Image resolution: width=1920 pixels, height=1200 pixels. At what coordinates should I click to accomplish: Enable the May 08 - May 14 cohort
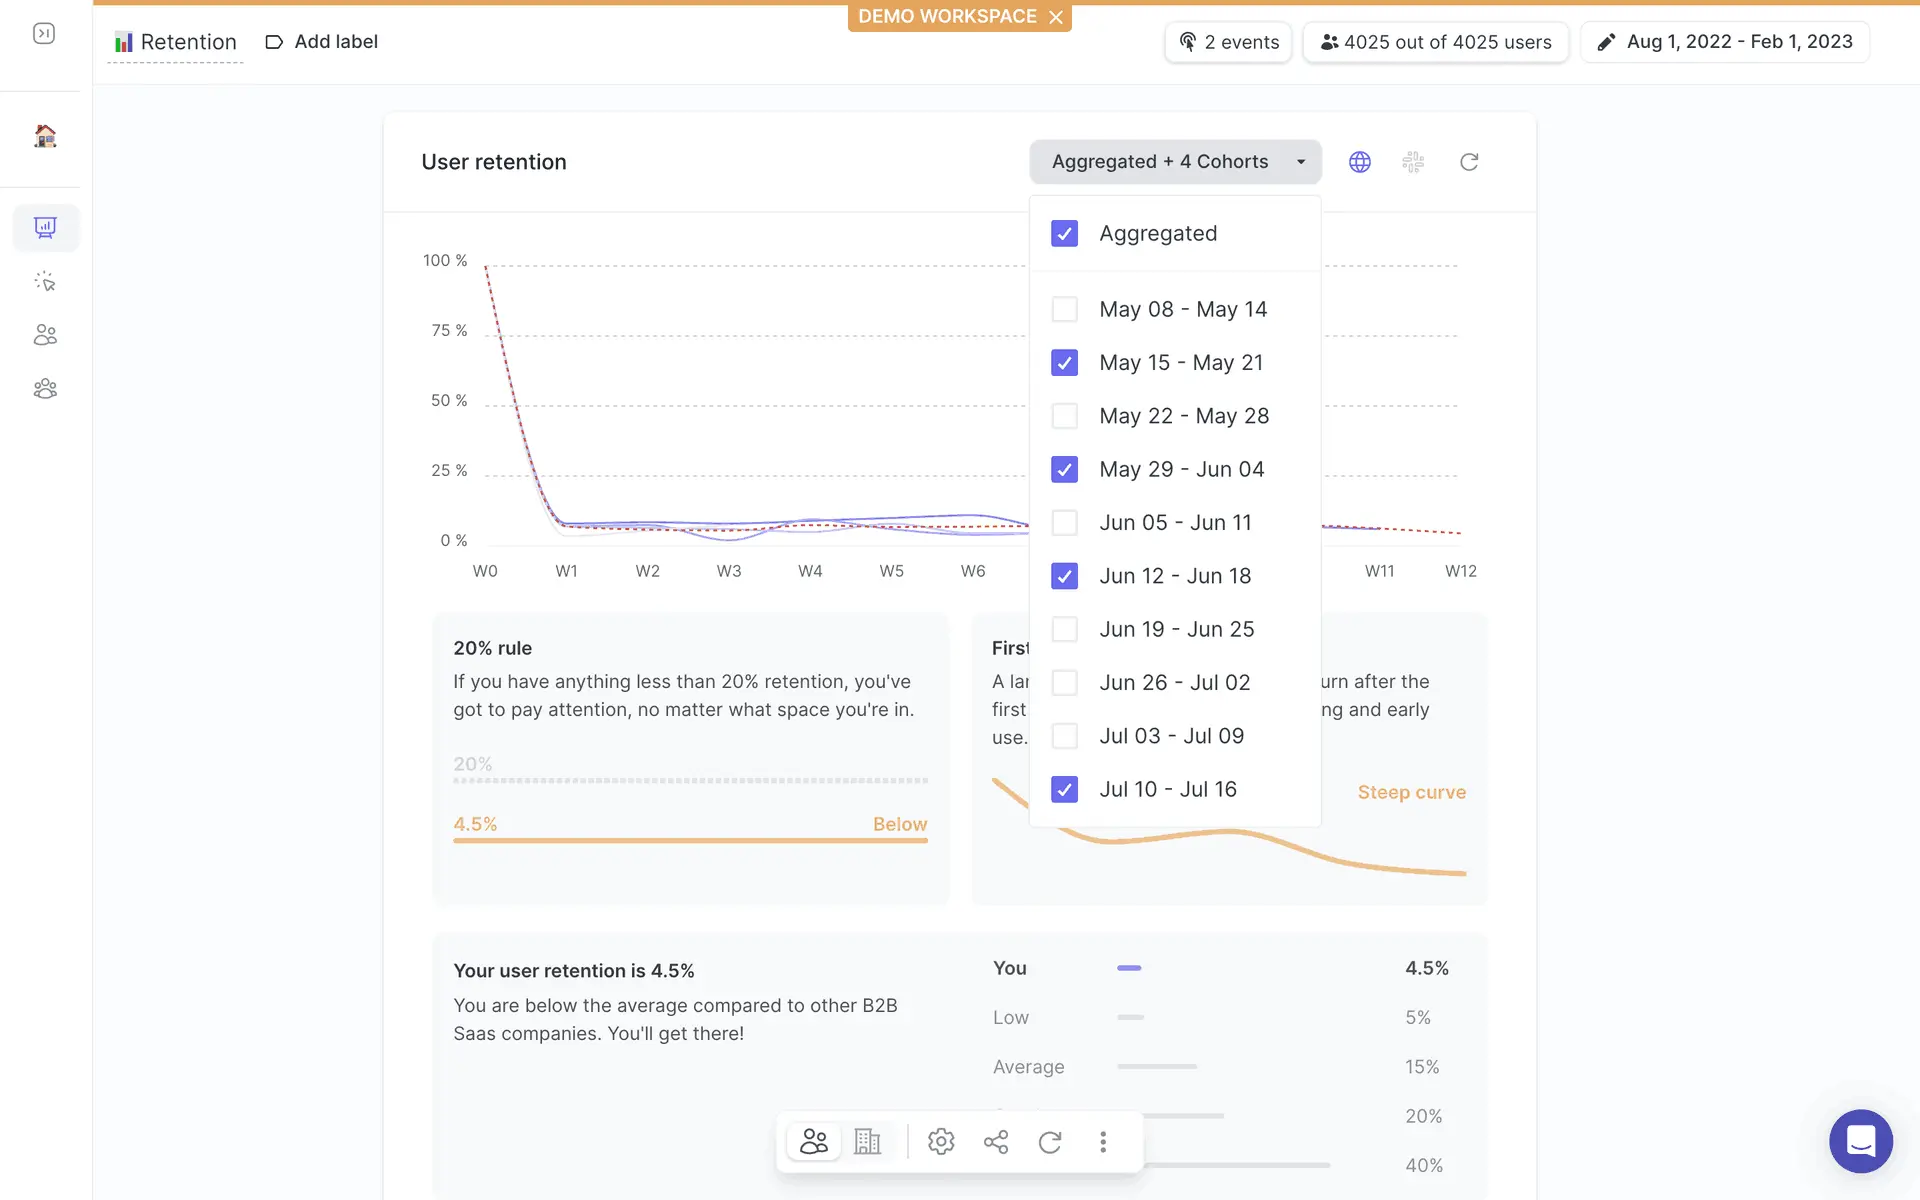(x=1064, y=309)
